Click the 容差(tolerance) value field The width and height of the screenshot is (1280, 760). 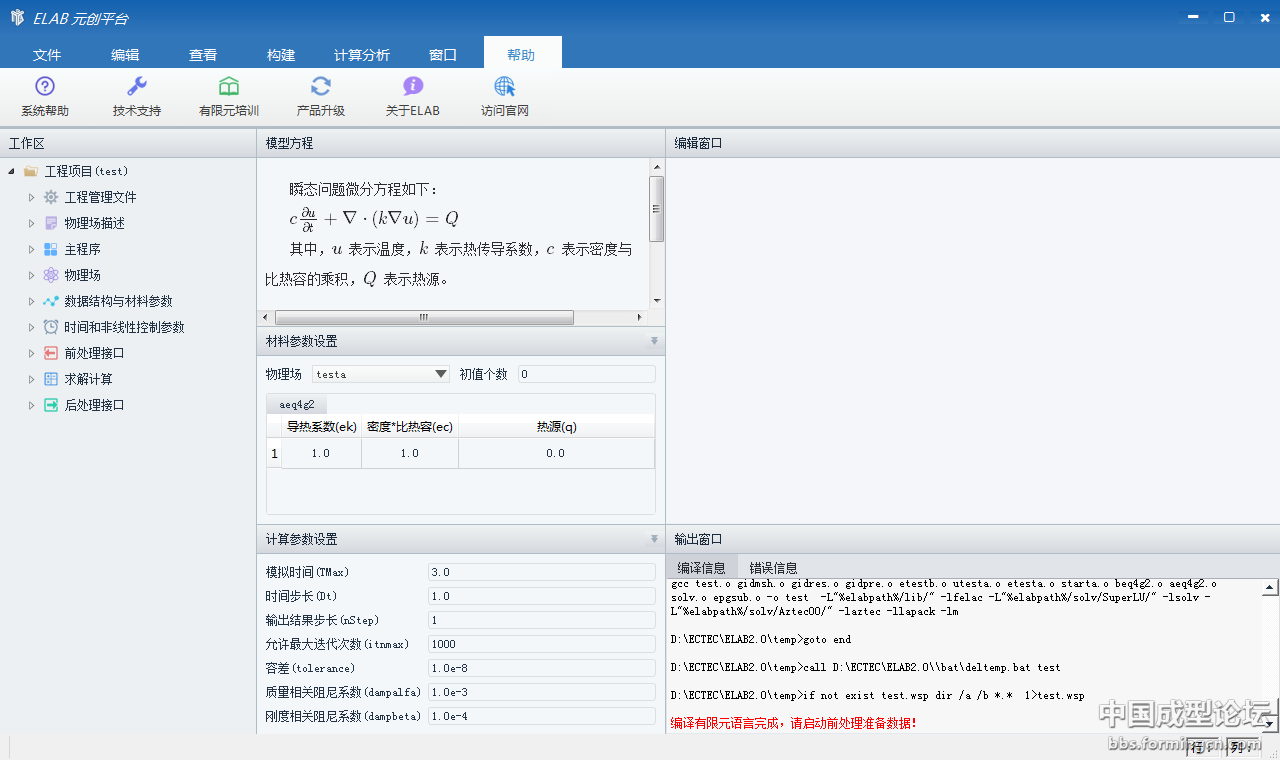pyautogui.click(x=540, y=668)
